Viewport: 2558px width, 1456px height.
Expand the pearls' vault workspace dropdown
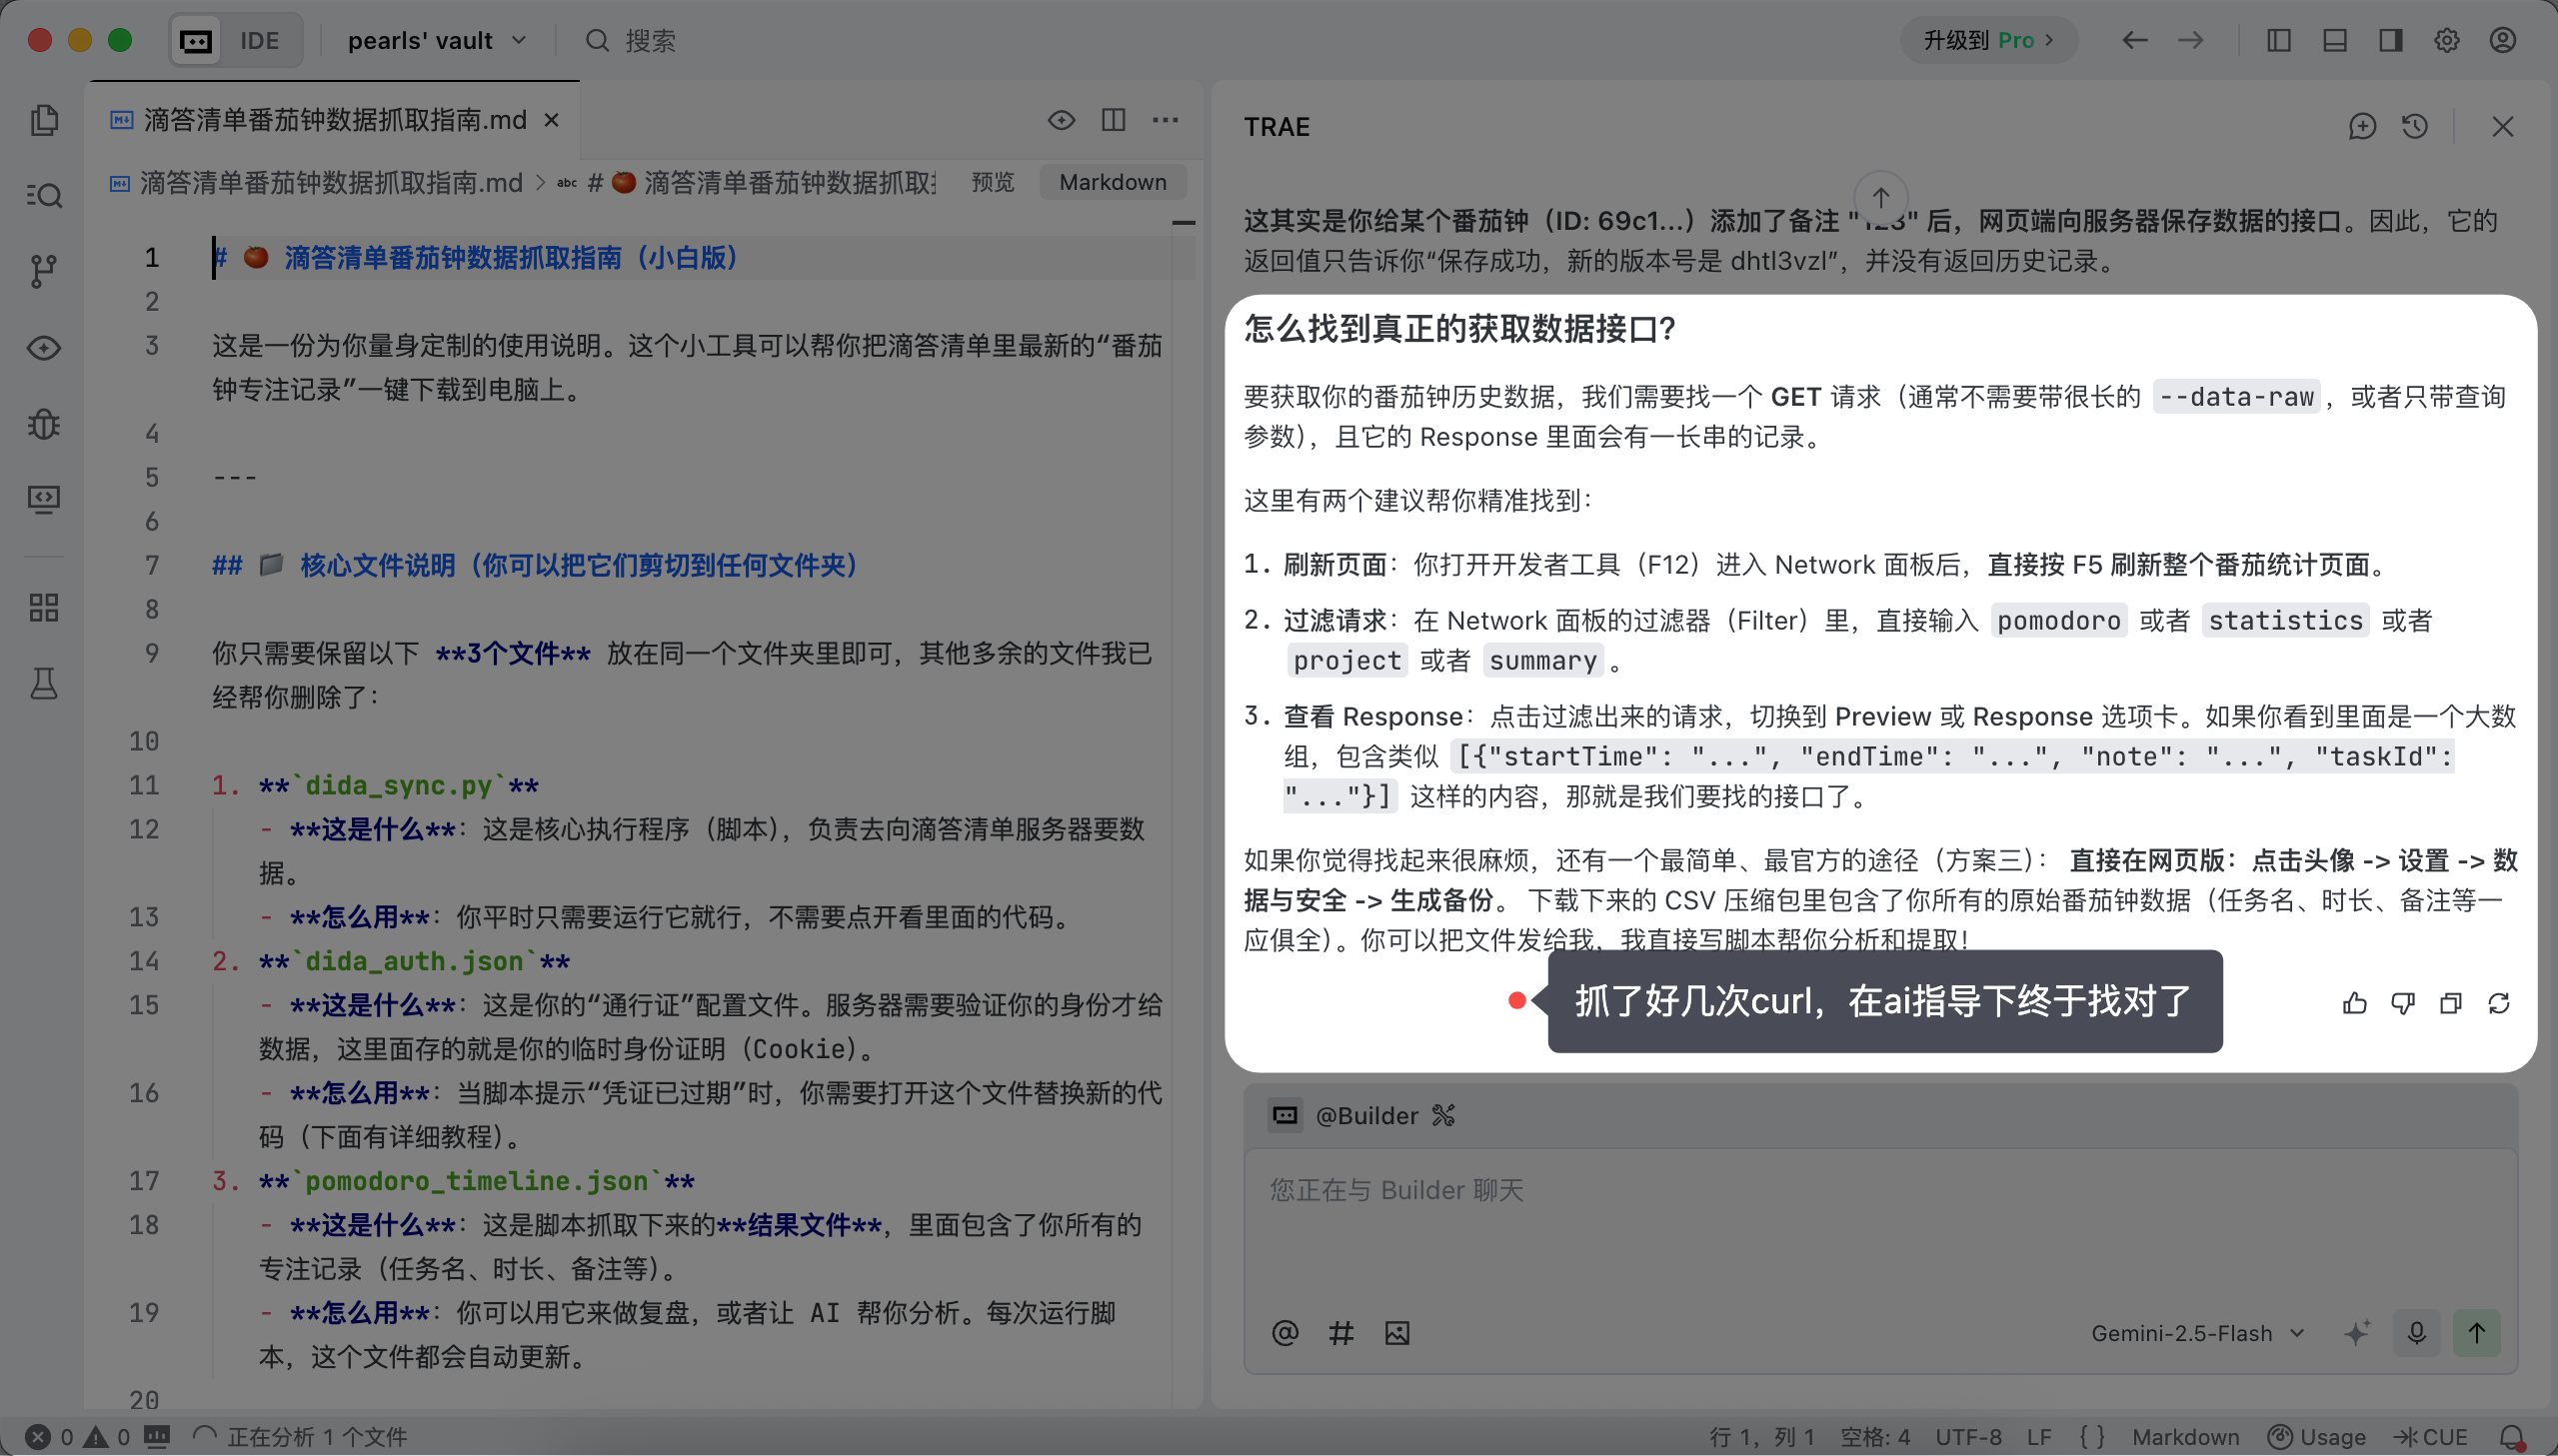click(x=437, y=40)
